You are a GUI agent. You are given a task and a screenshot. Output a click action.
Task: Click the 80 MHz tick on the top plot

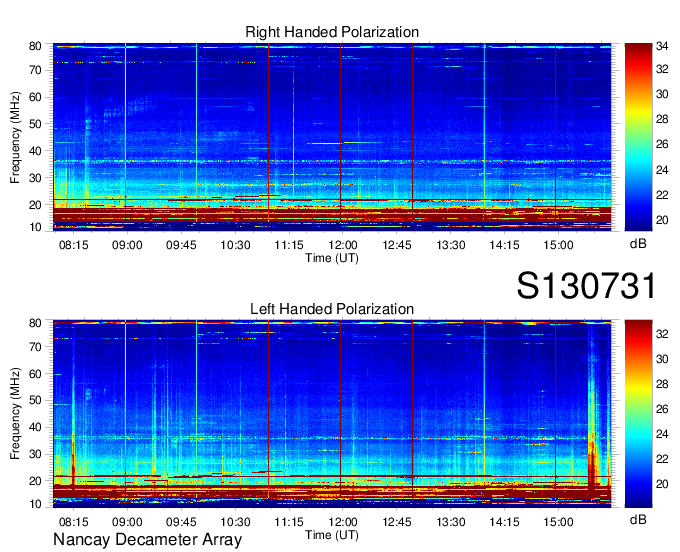pos(35,46)
